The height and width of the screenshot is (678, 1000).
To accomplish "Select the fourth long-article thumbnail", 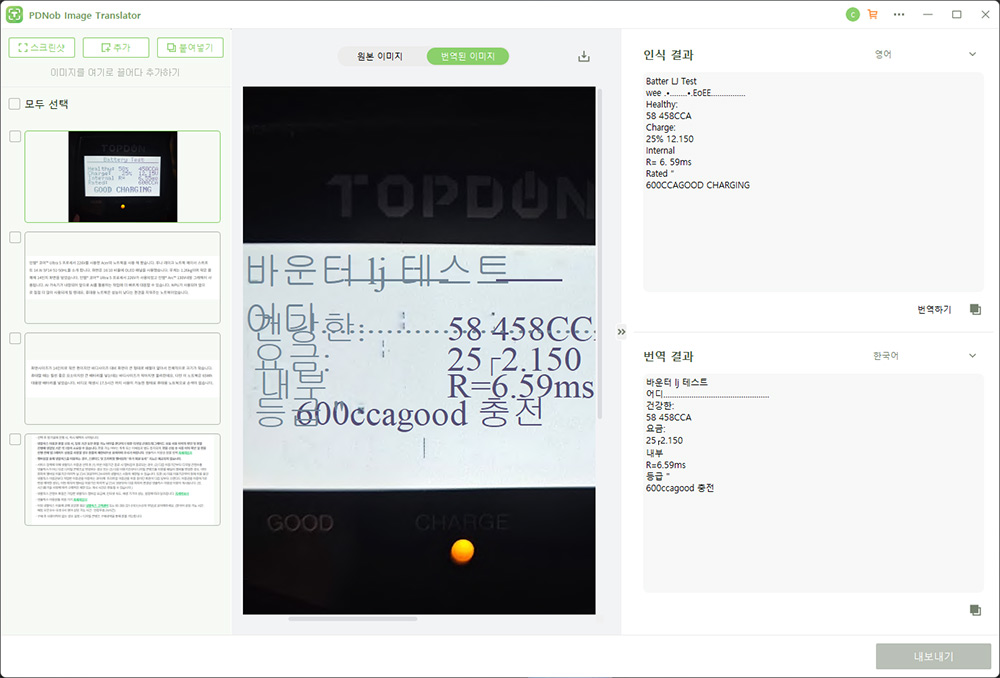I will [122, 480].
